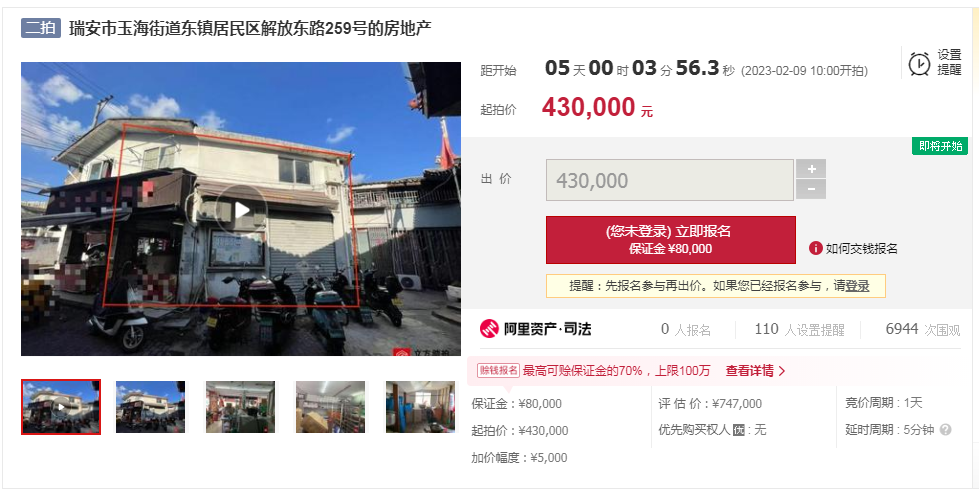The height and width of the screenshot is (494, 979).
Task: Click into the 430,000 bid input field
Action: click(x=669, y=180)
